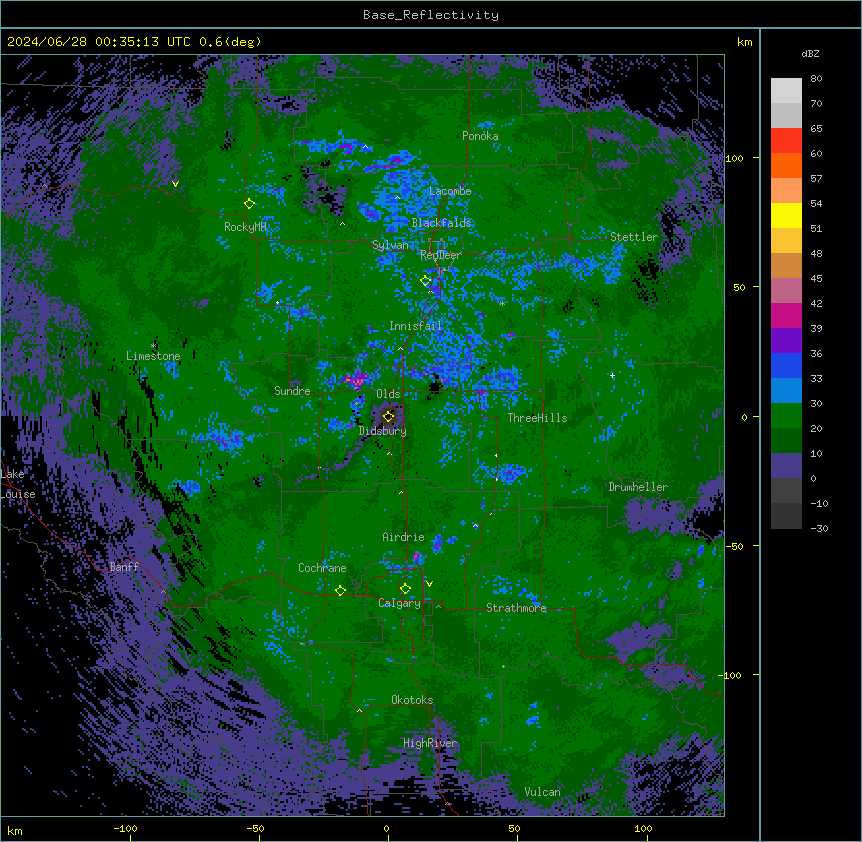Click the ThreeHills town label
This screenshot has height=842, width=862.
(537, 418)
